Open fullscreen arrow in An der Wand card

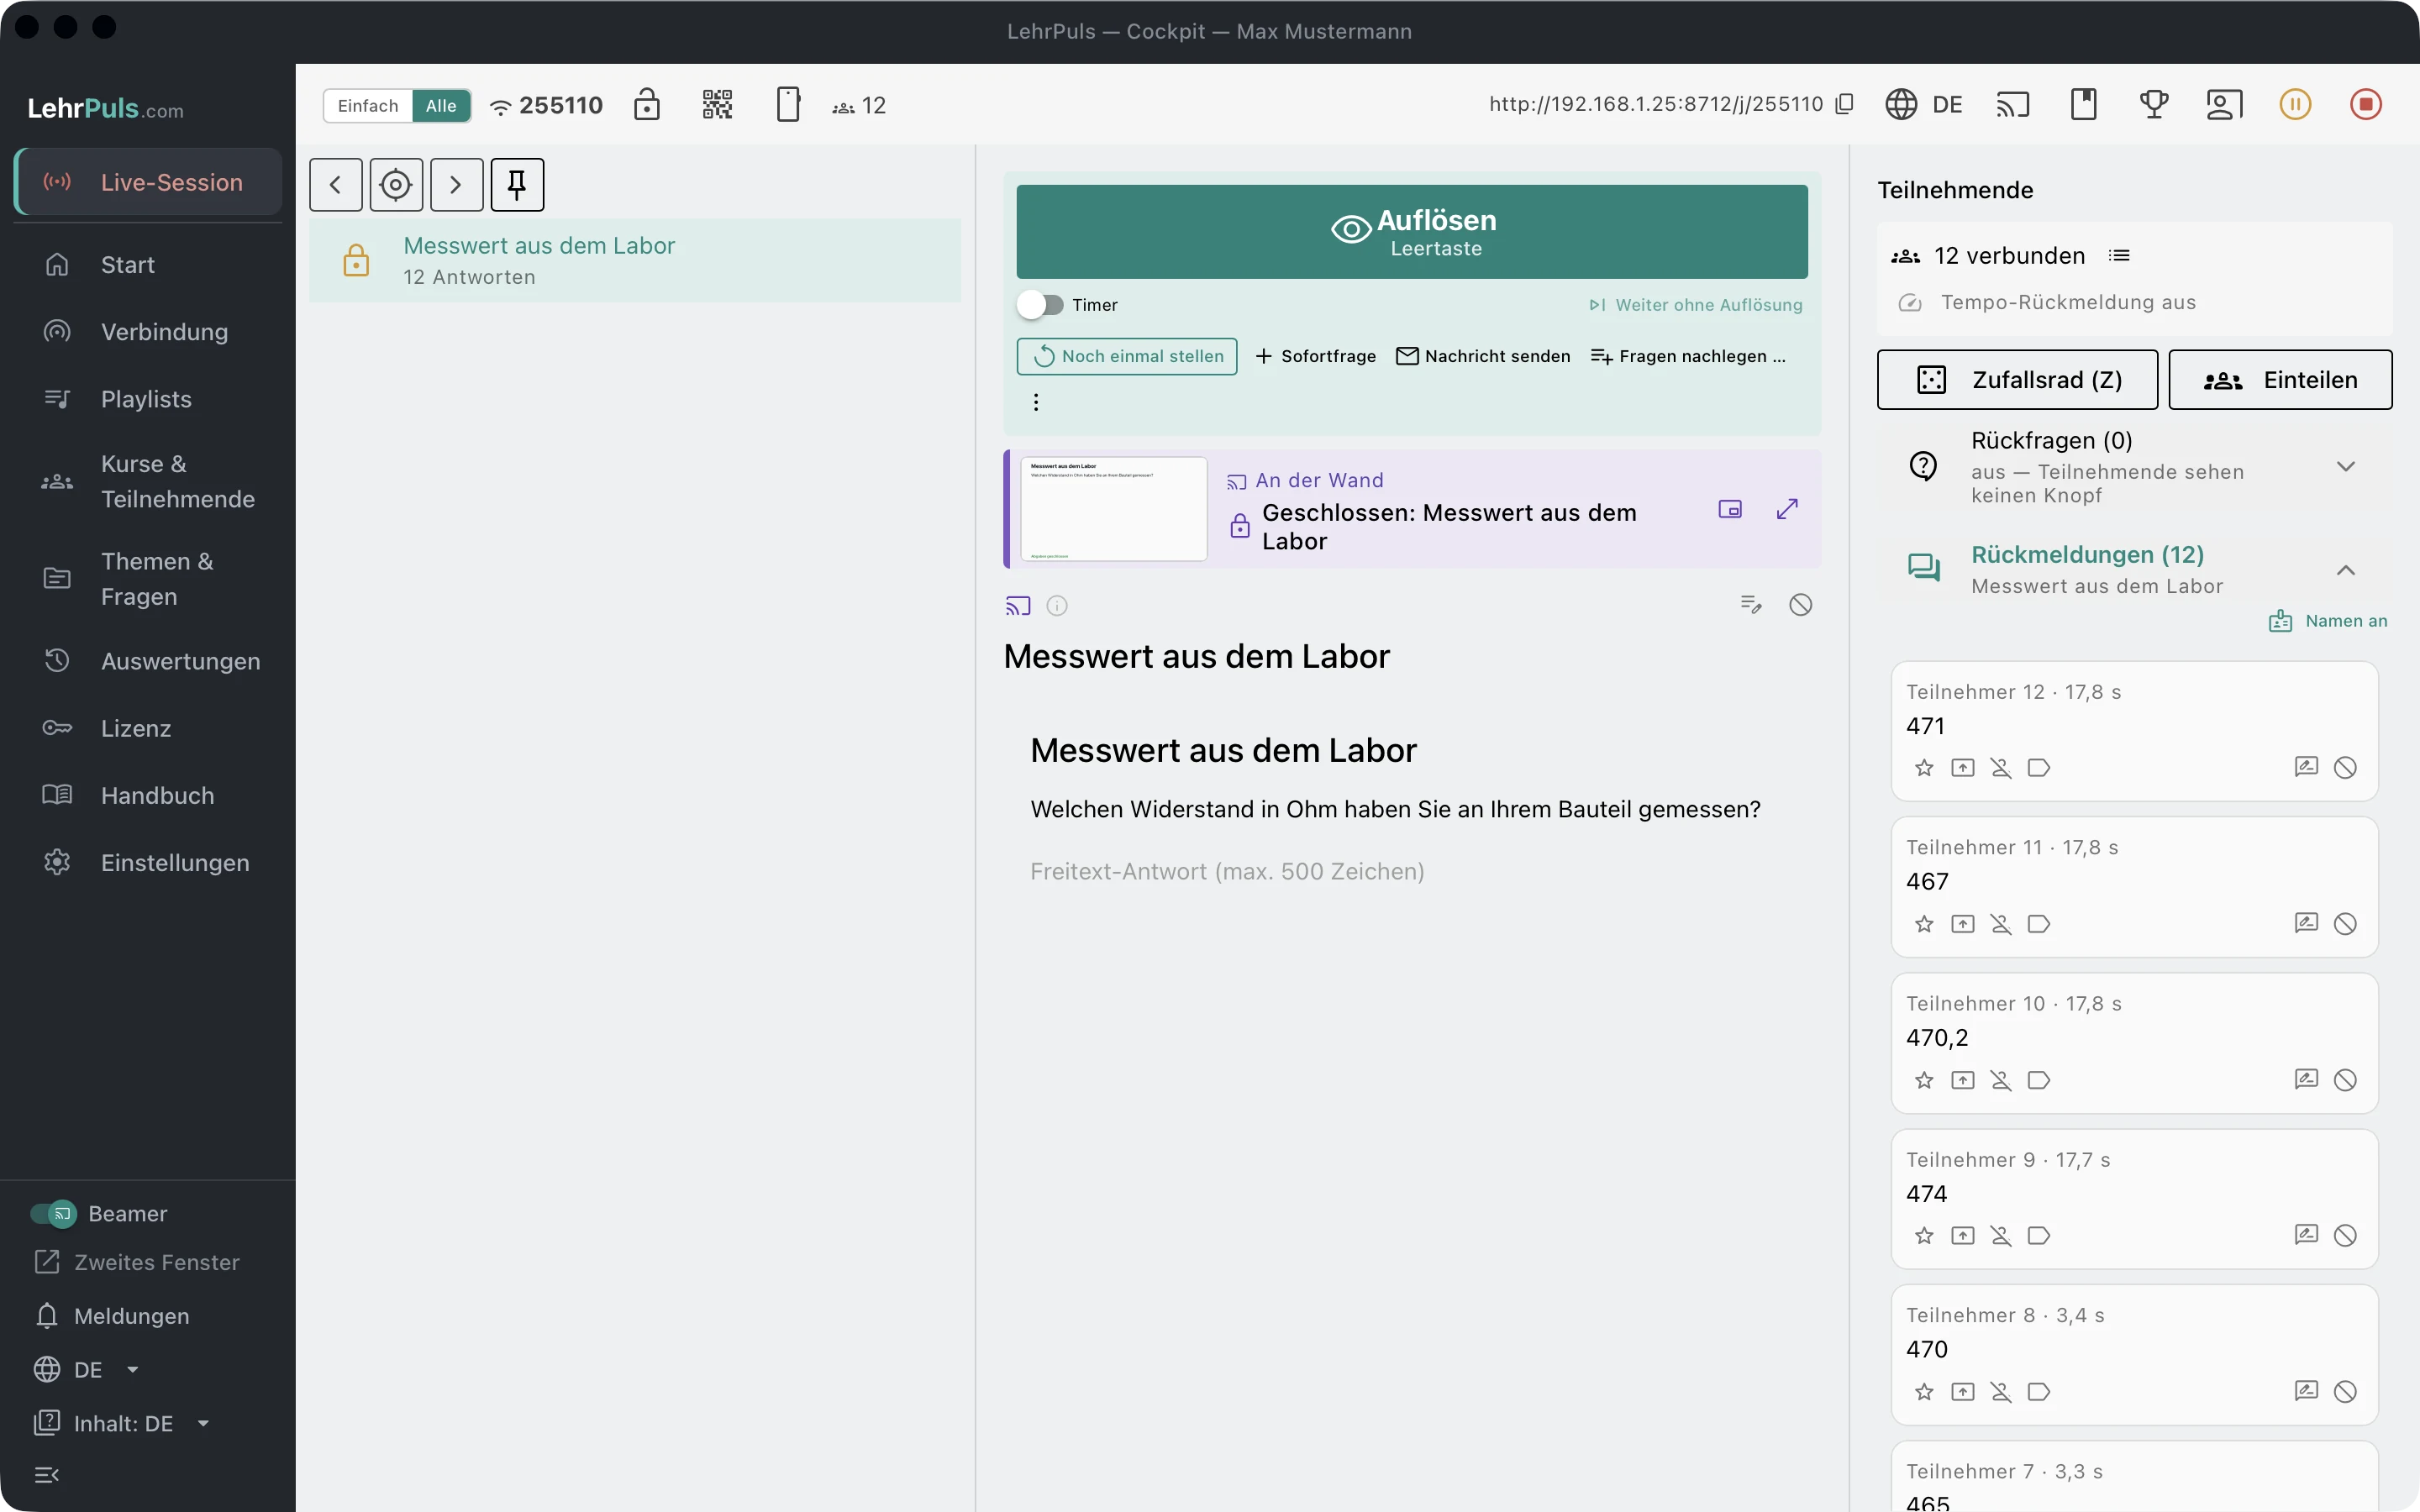click(1787, 509)
